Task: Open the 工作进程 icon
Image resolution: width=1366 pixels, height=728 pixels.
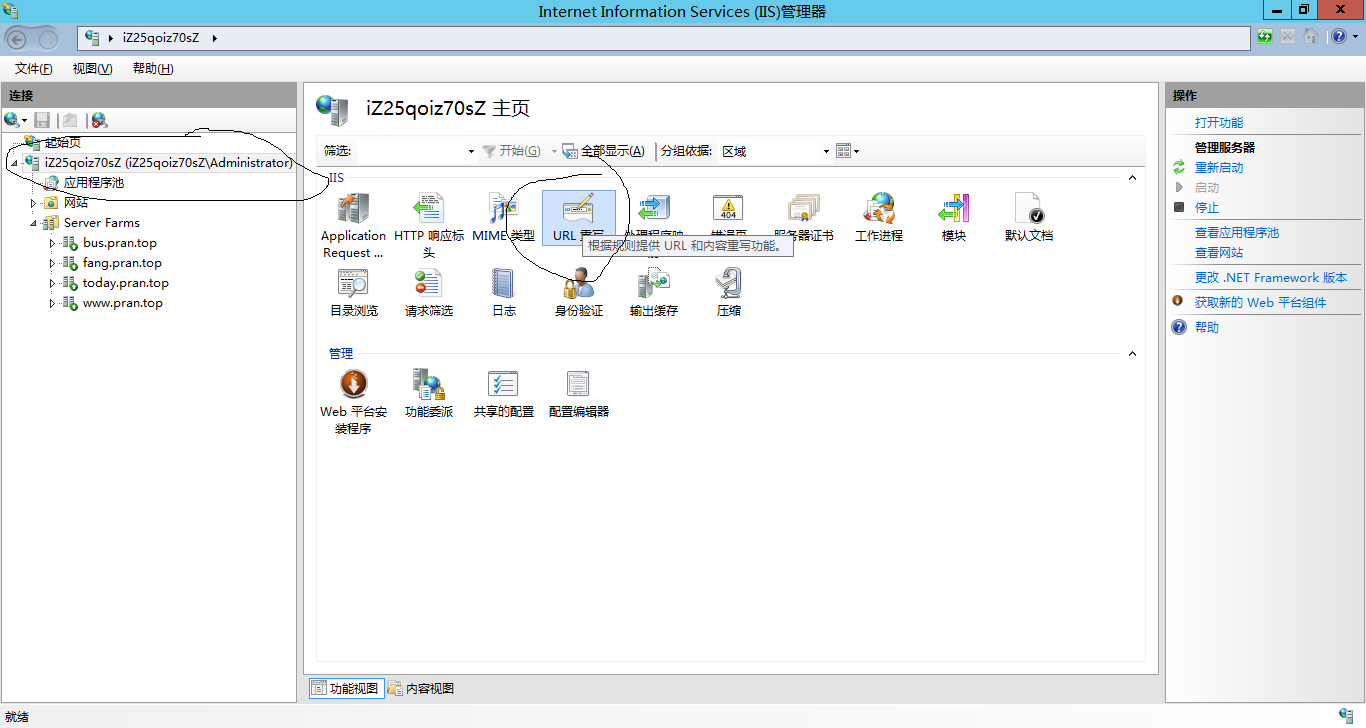Action: 878,209
